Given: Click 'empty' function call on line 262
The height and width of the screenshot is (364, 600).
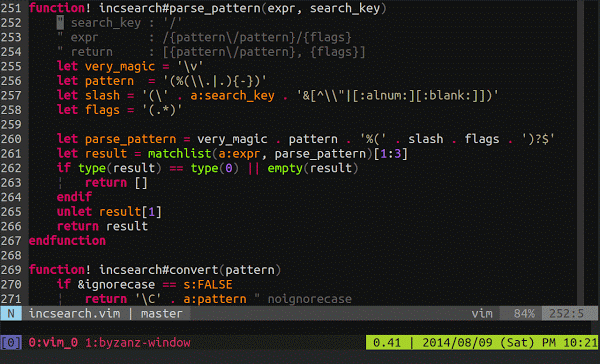Looking at the screenshot, I should 285,168.
